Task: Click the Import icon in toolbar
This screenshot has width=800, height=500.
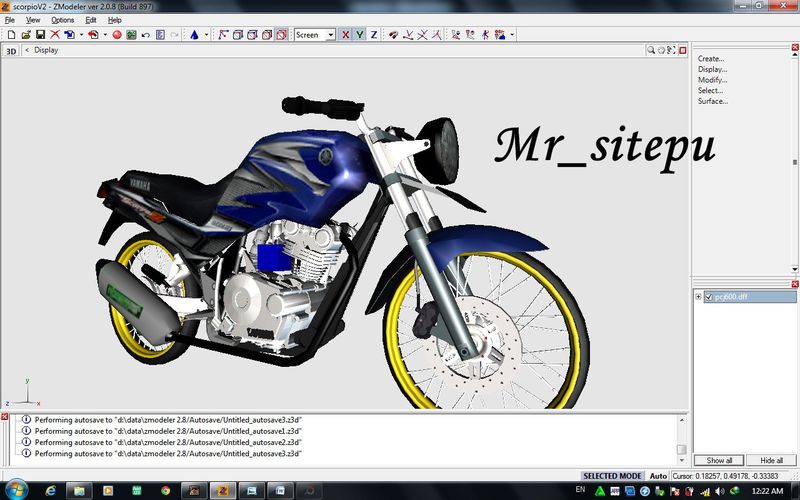Action: 69,35
